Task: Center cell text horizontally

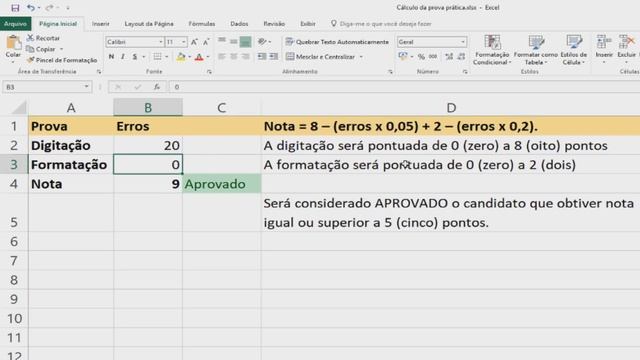Action: point(233,57)
